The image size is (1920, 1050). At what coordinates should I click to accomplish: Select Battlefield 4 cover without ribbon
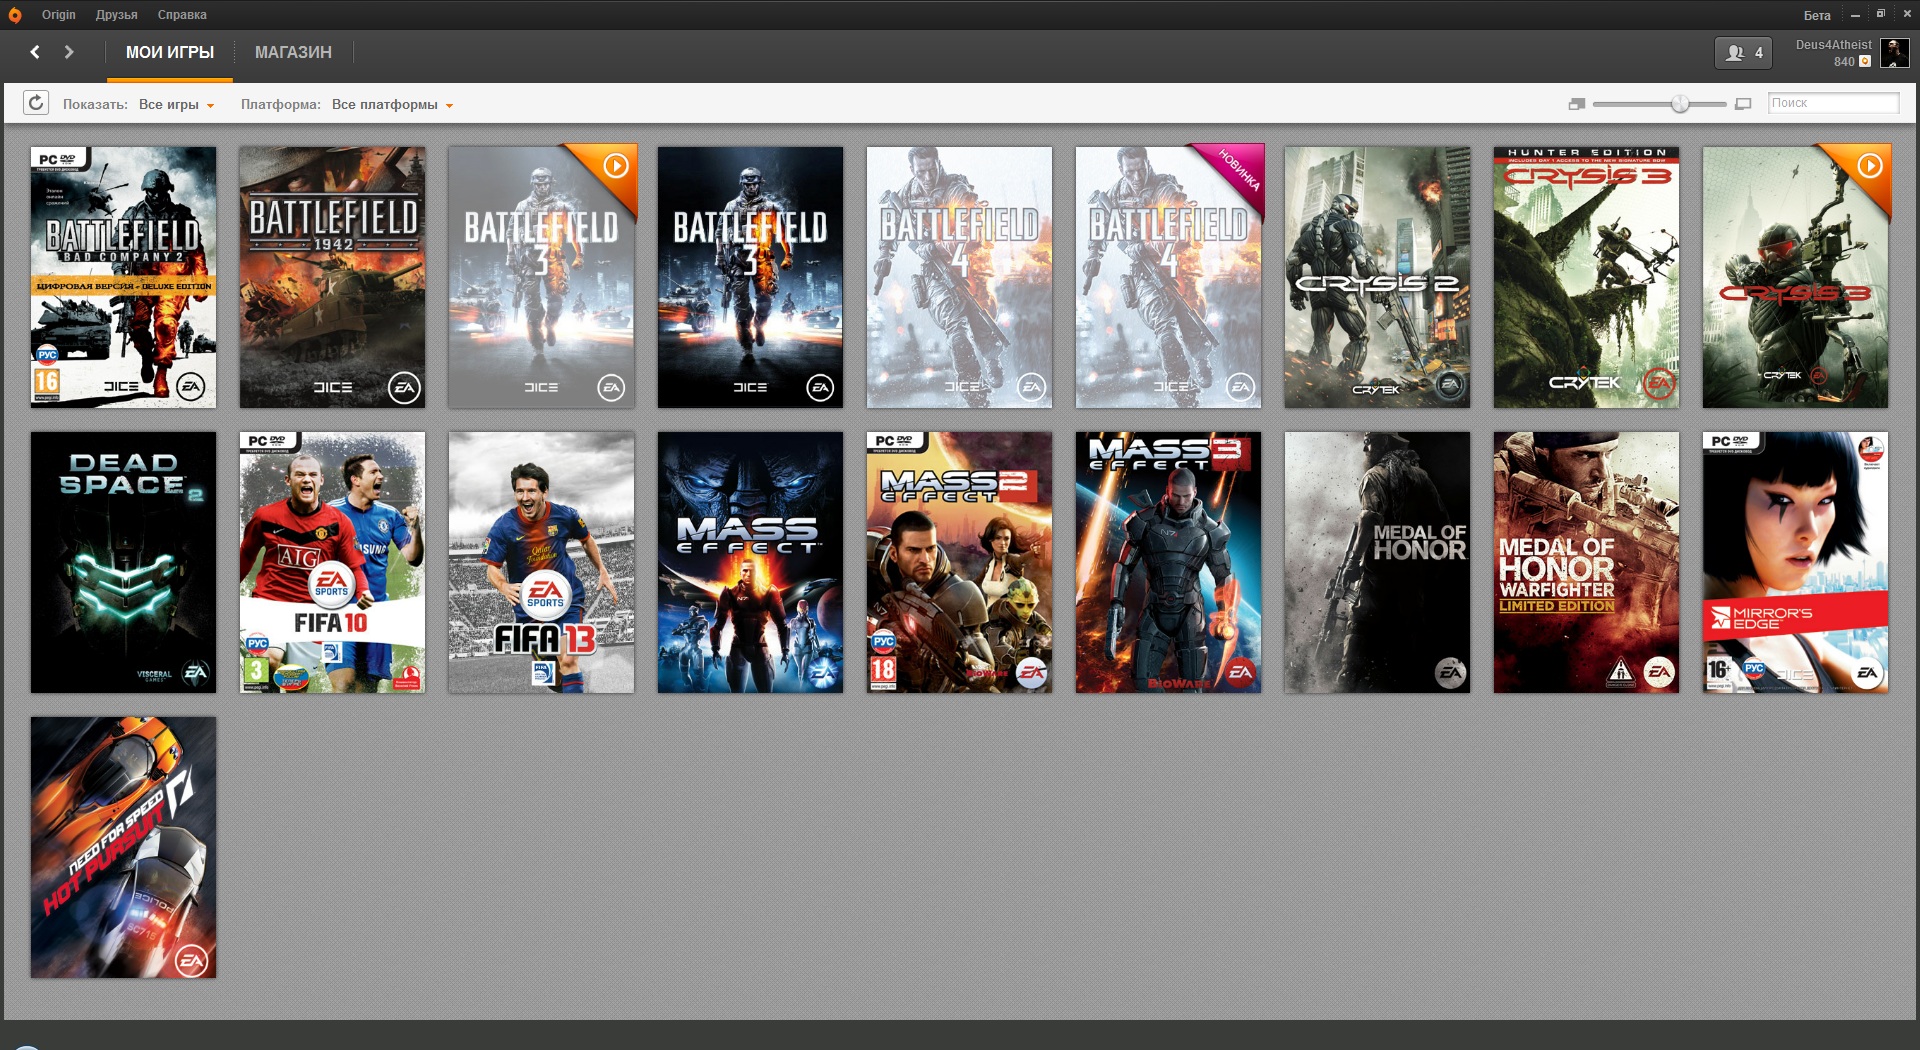click(959, 277)
